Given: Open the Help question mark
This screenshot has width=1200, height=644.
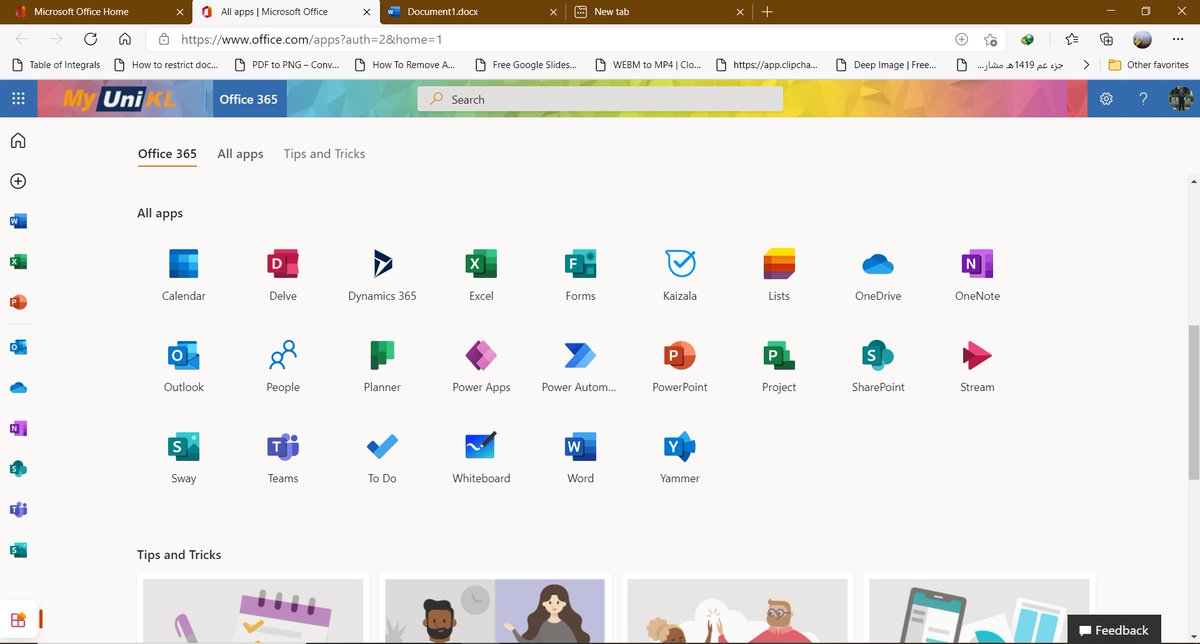Looking at the screenshot, I should [1144, 99].
